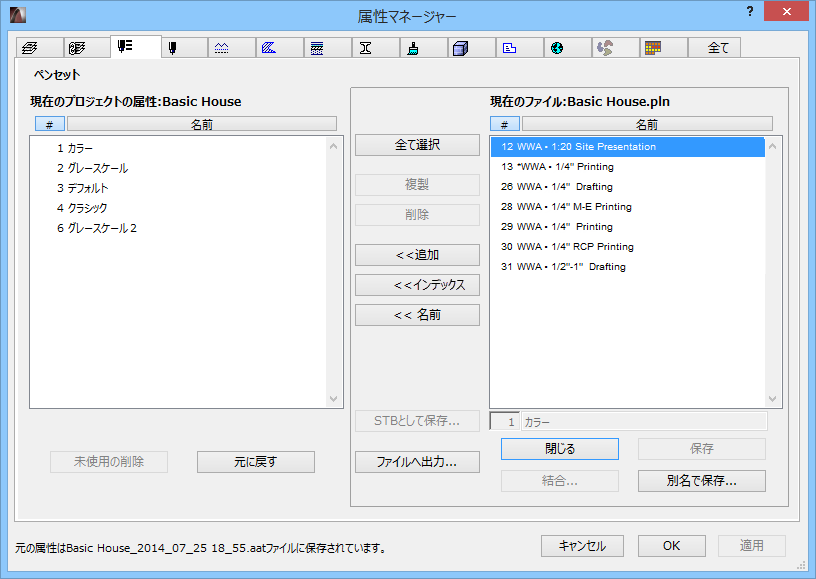Select pen set 3 デフォルト

click(178, 188)
